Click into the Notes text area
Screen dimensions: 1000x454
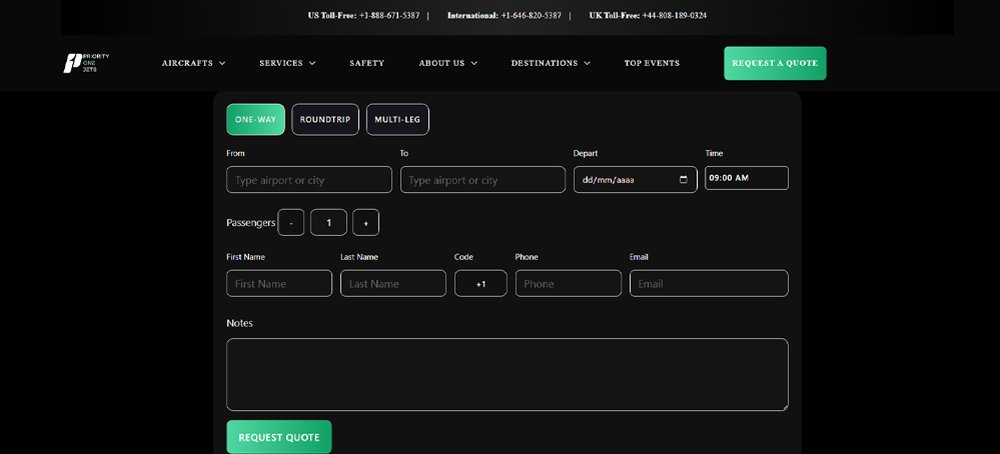[507, 374]
